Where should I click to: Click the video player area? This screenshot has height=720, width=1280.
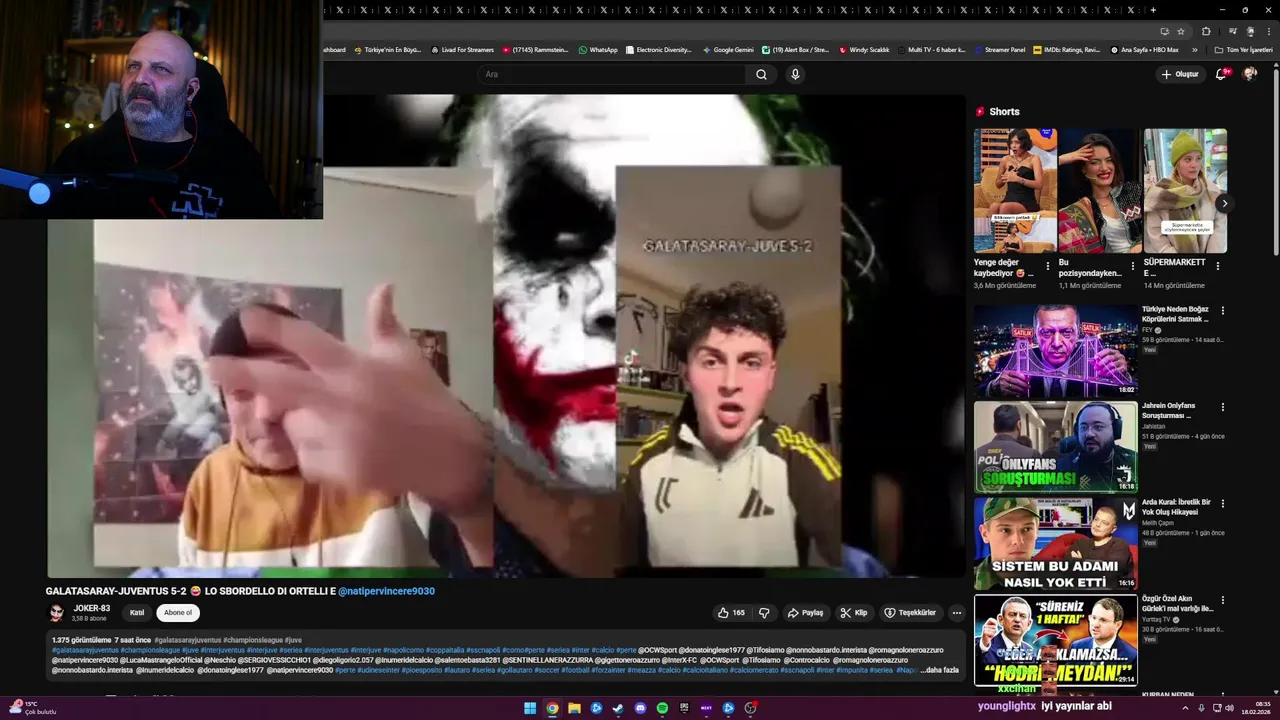pyautogui.click(x=506, y=336)
